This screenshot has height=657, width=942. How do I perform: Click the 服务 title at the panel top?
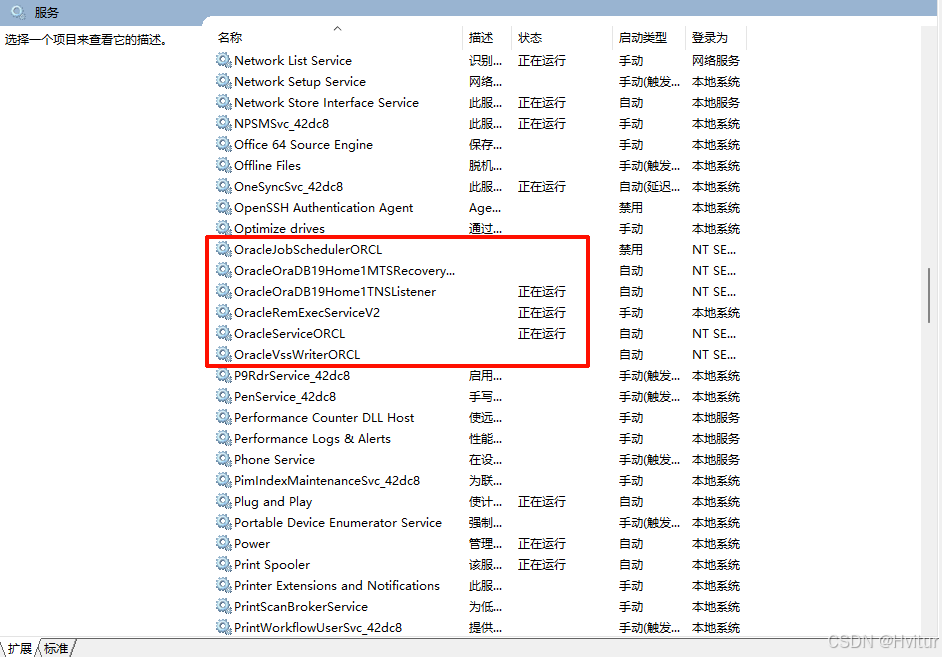(46, 13)
